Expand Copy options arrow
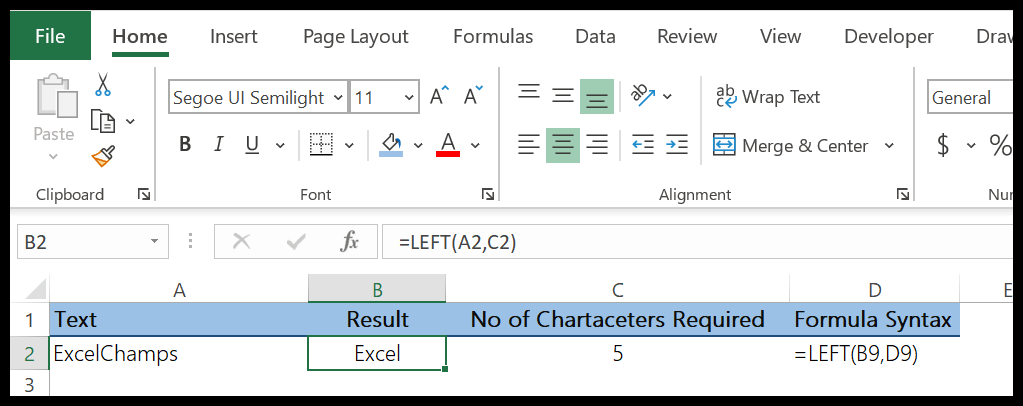 (x=130, y=121)
